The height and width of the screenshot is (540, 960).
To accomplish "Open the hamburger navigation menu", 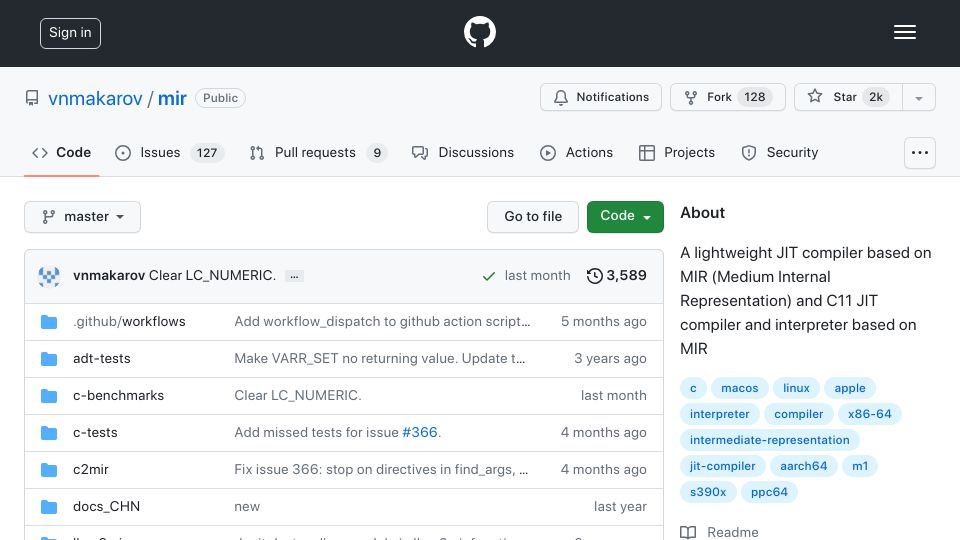I will click(x=904, y=32).
